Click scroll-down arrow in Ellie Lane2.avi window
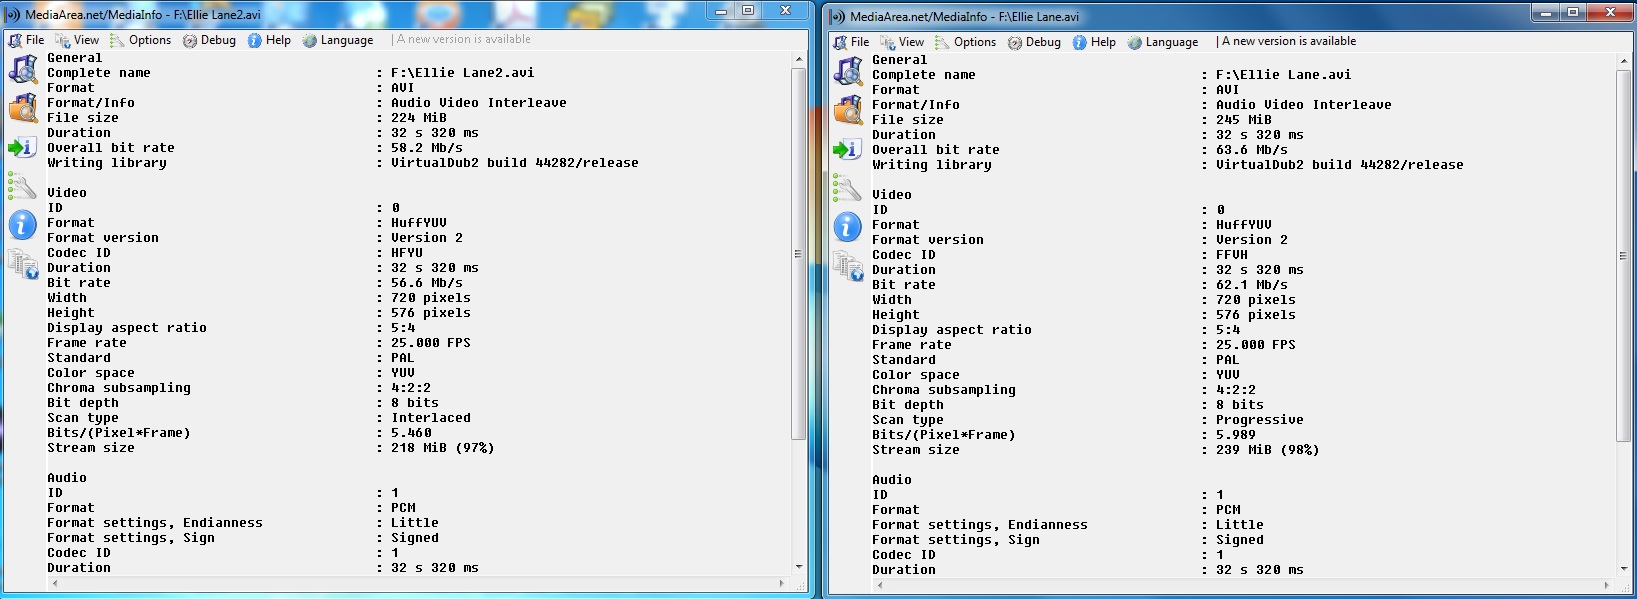1637x599 pixels. coord(798,567)
